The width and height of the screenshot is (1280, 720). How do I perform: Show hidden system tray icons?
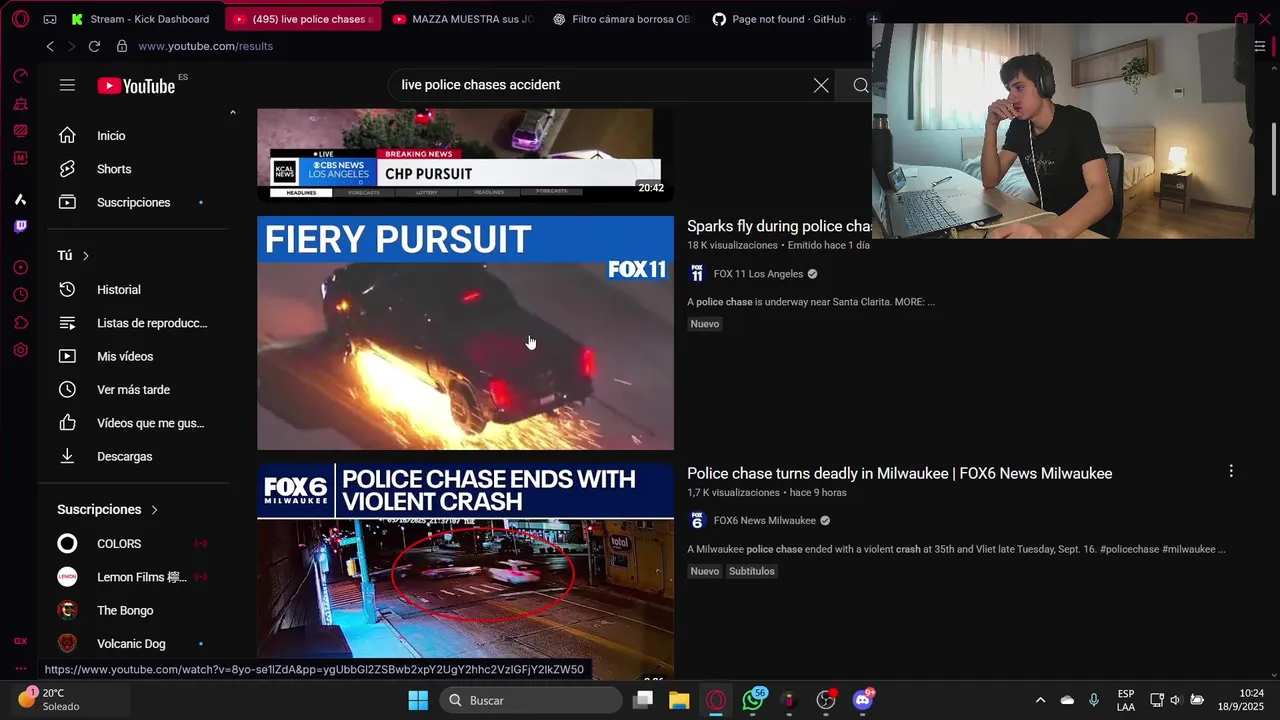tap(1040, 700)
